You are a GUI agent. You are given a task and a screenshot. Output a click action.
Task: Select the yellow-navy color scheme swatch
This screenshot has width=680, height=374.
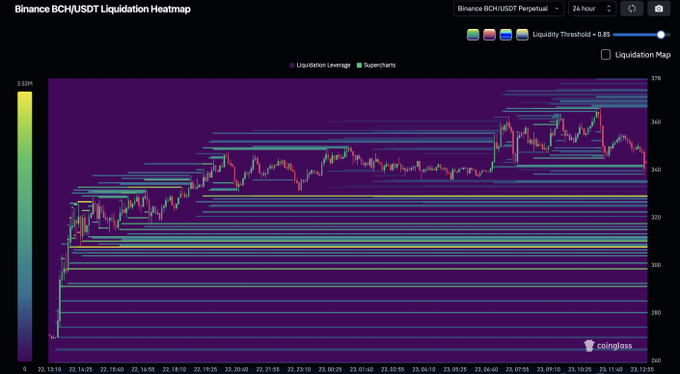click(522, 35)
